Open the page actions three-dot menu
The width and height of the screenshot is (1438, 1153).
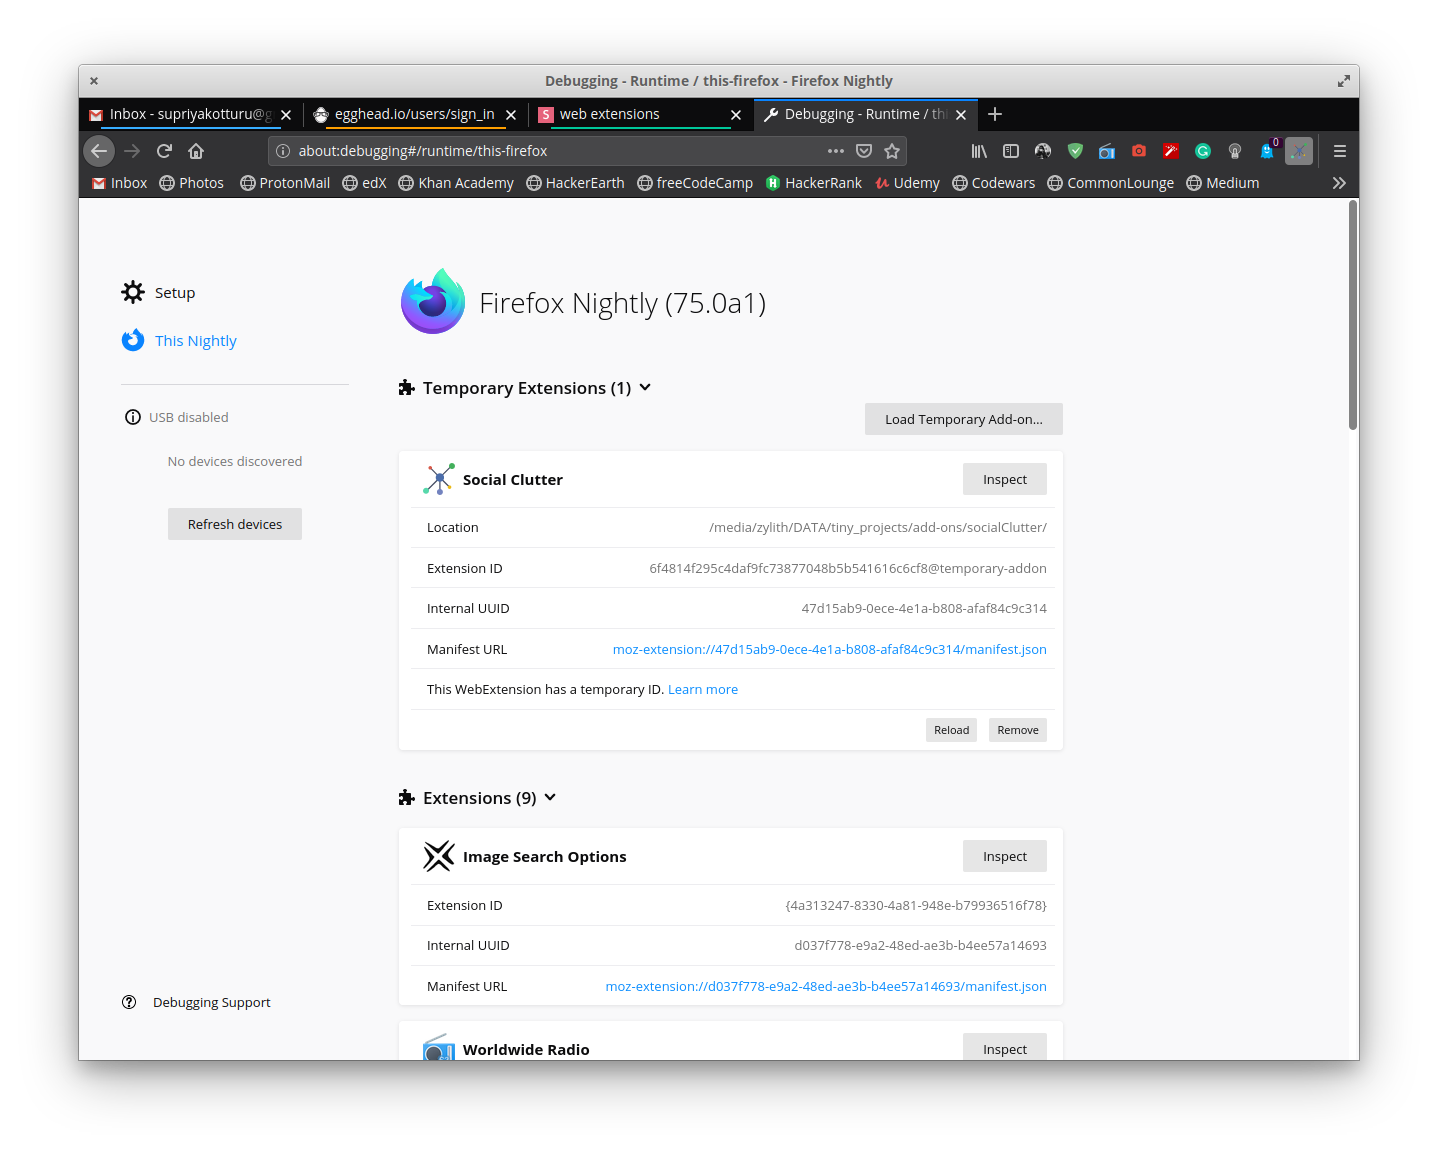pos(836,151)
